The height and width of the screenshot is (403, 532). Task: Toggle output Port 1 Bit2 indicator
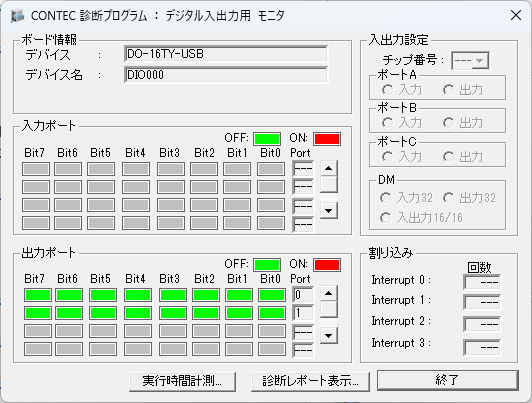pyautogui.click(x=206, y=313)
